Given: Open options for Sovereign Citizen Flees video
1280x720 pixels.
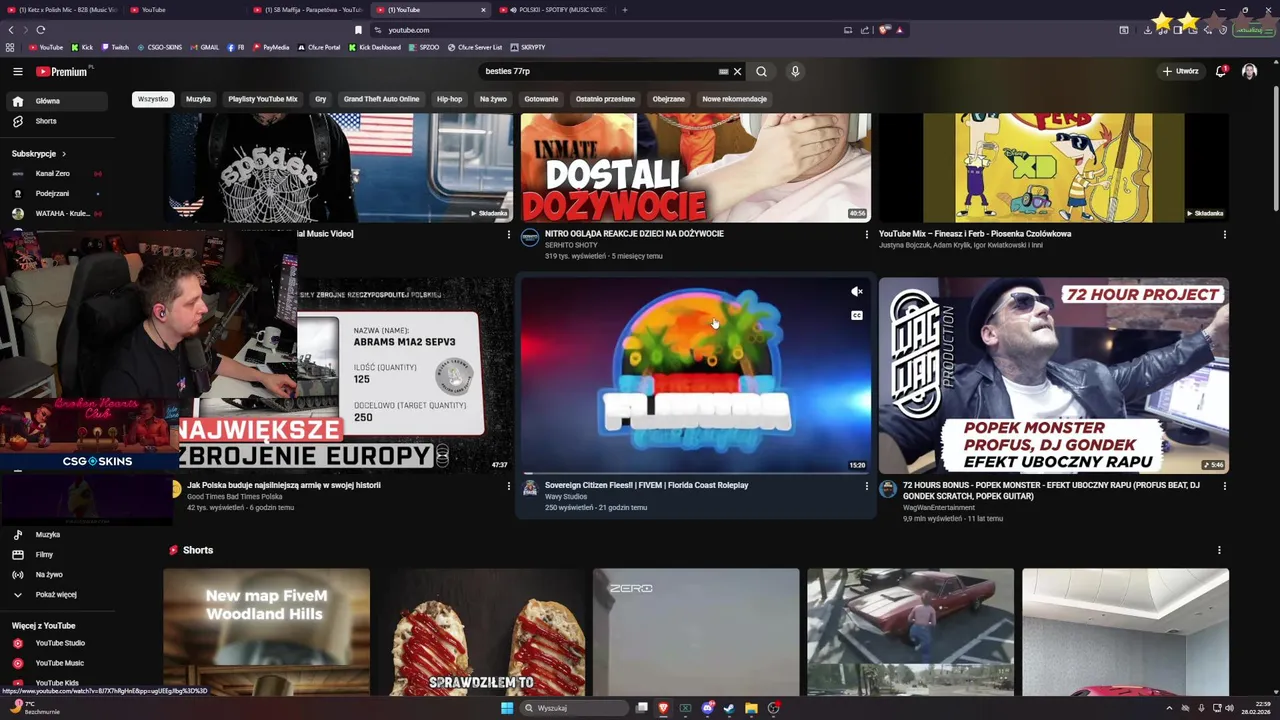Looking at the screenshot, I should click(866, 486).
